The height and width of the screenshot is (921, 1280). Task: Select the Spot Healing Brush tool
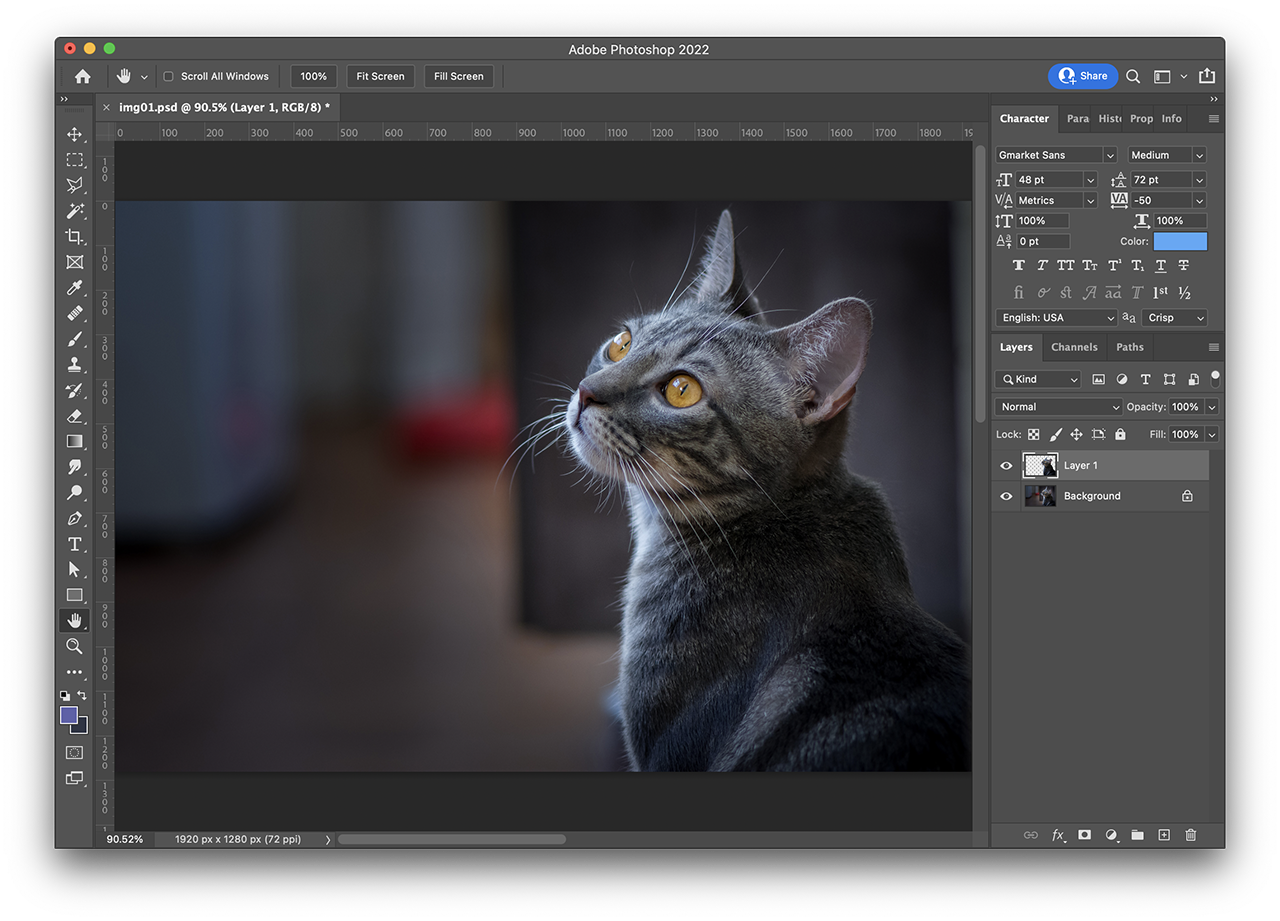(x=74, y=313)
